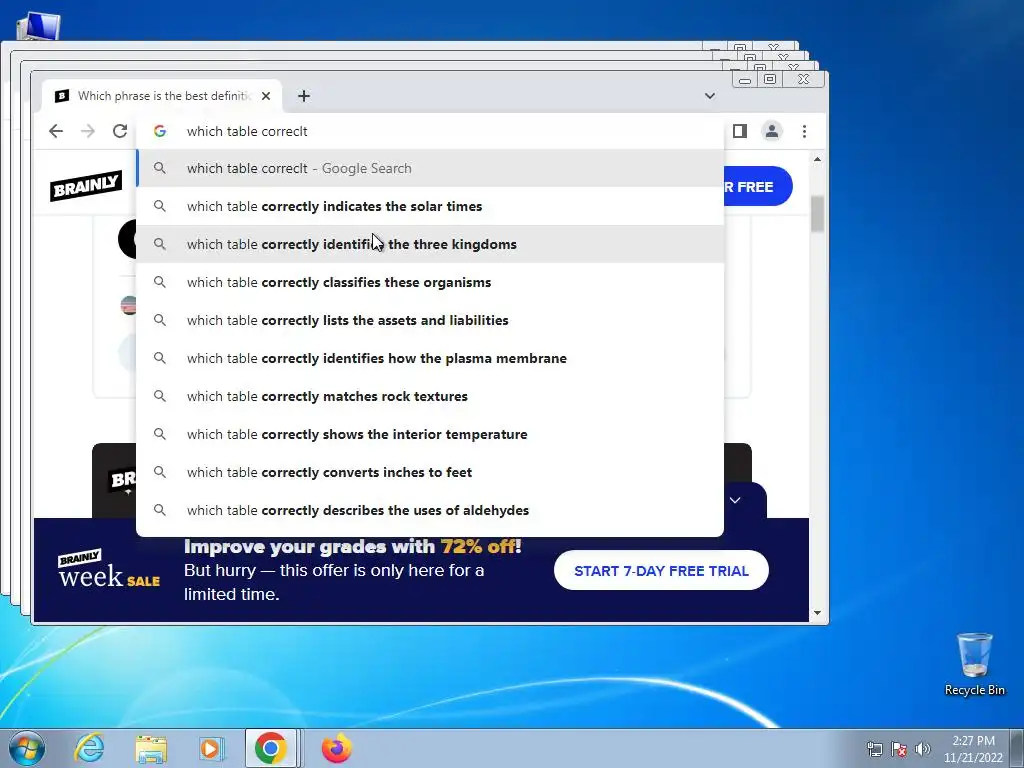This screenshot has height=768, width=1024.
Task: Choose suggestion 'correctly indicates the solar times'
Action: [x=430, y=206]
